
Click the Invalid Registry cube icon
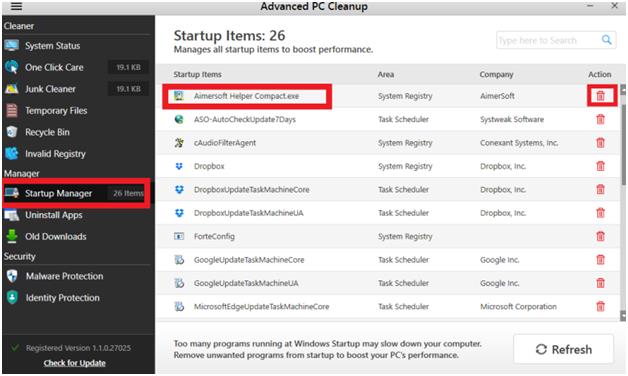tap(12, 153)
